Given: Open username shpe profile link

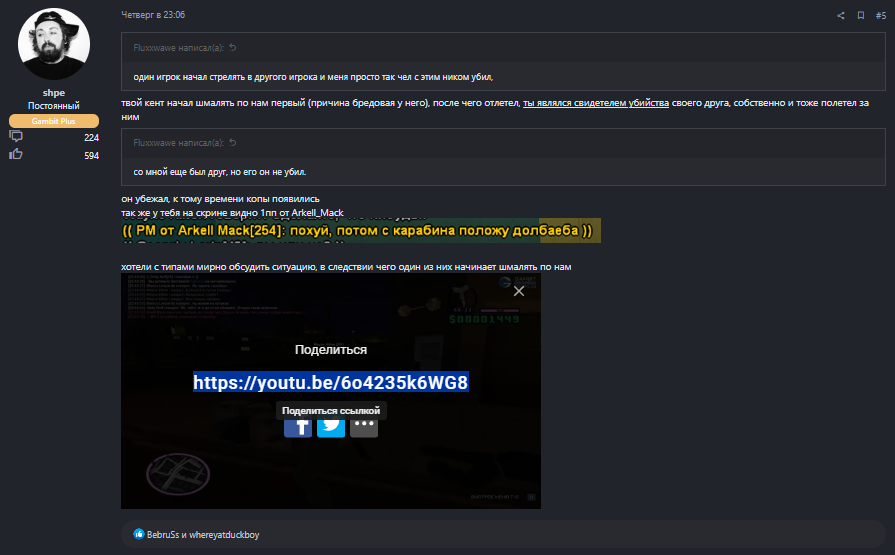Looking at the screenshot, I should (x=54, y=92).
